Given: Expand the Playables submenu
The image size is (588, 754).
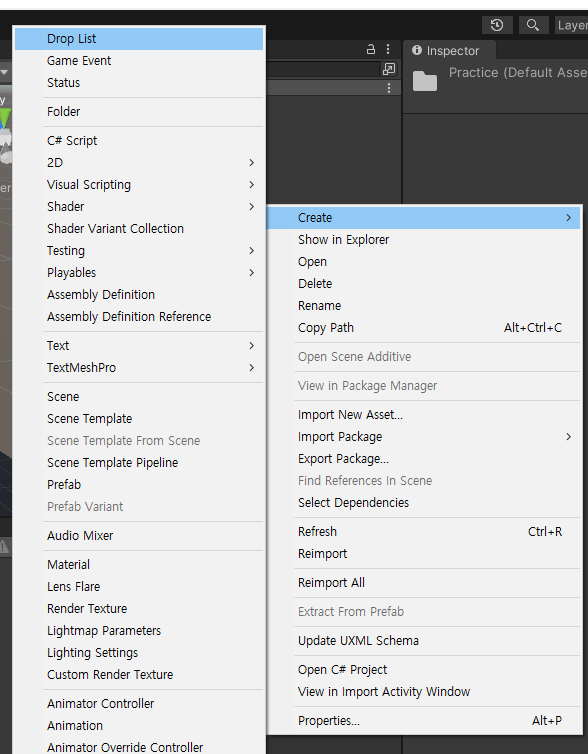Looking at the screenshot, I should click(x=139, y=273).
